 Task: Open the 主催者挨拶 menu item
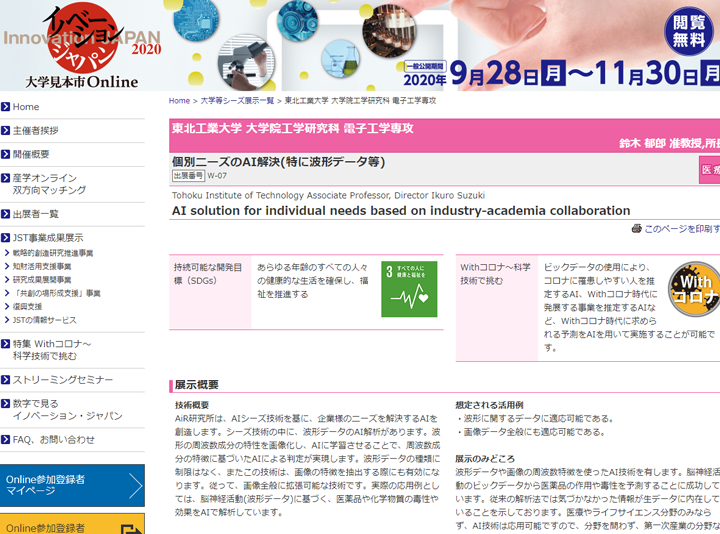[x=35, y=131]
